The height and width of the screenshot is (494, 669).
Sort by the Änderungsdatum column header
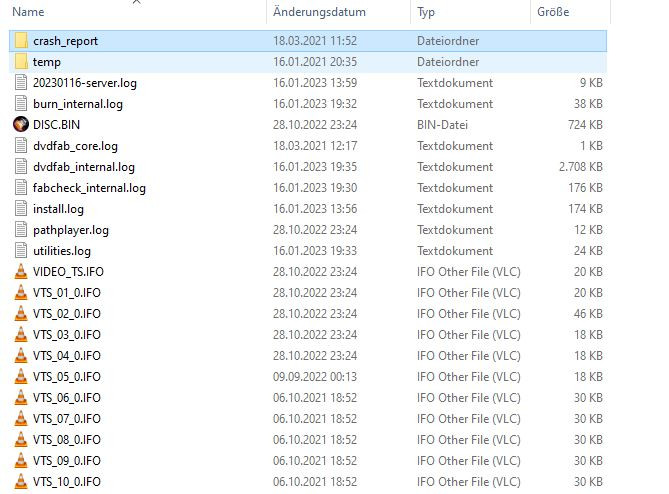[319, 12]
